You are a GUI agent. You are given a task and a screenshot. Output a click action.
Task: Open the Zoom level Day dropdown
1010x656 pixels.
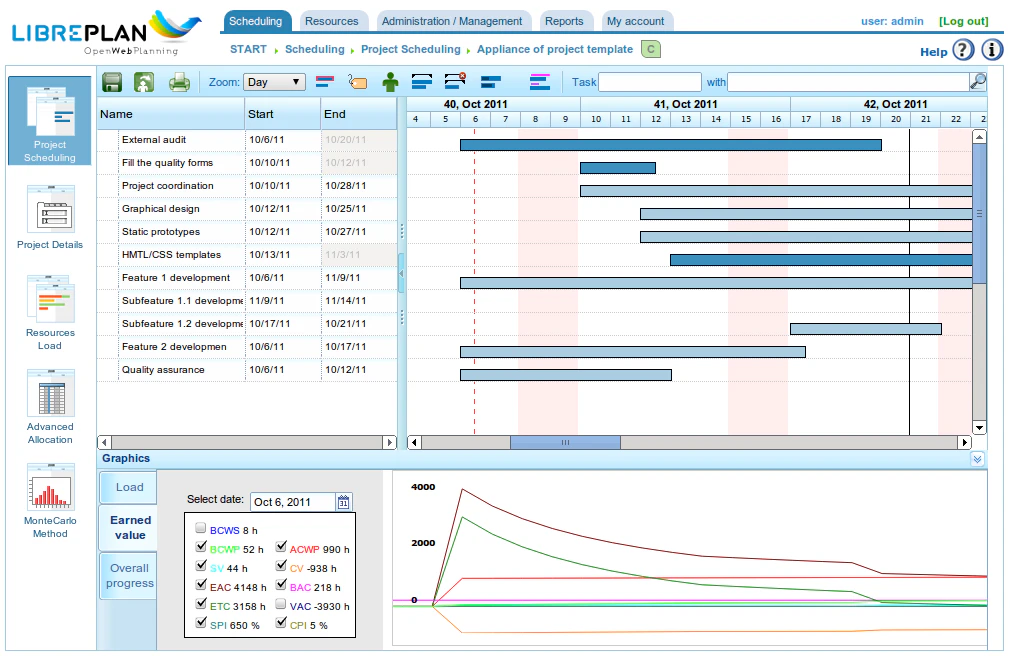[x=274, y=82]
